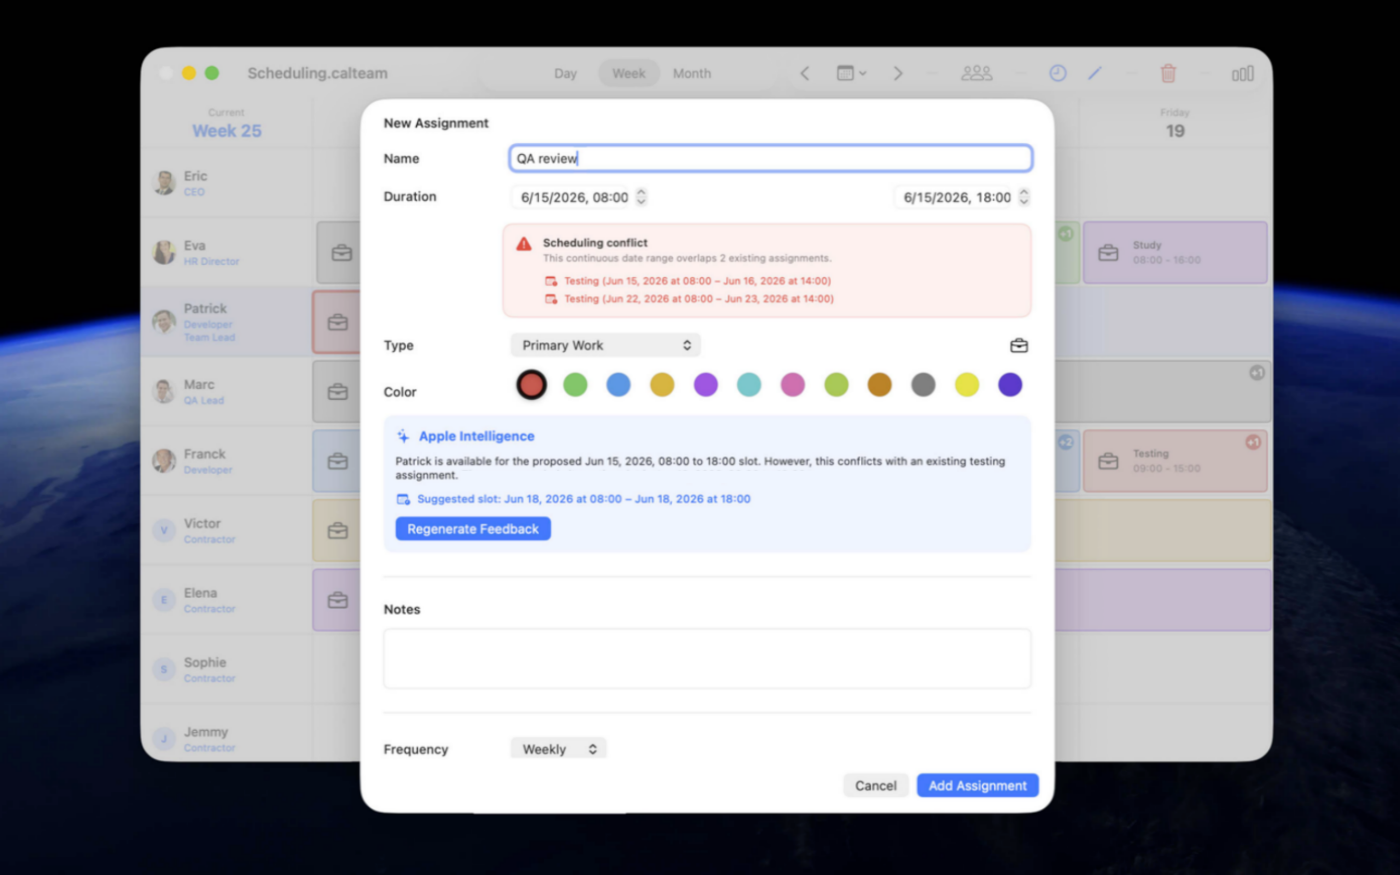
Task: Select the pink color swatch
Action: point(793,384)
